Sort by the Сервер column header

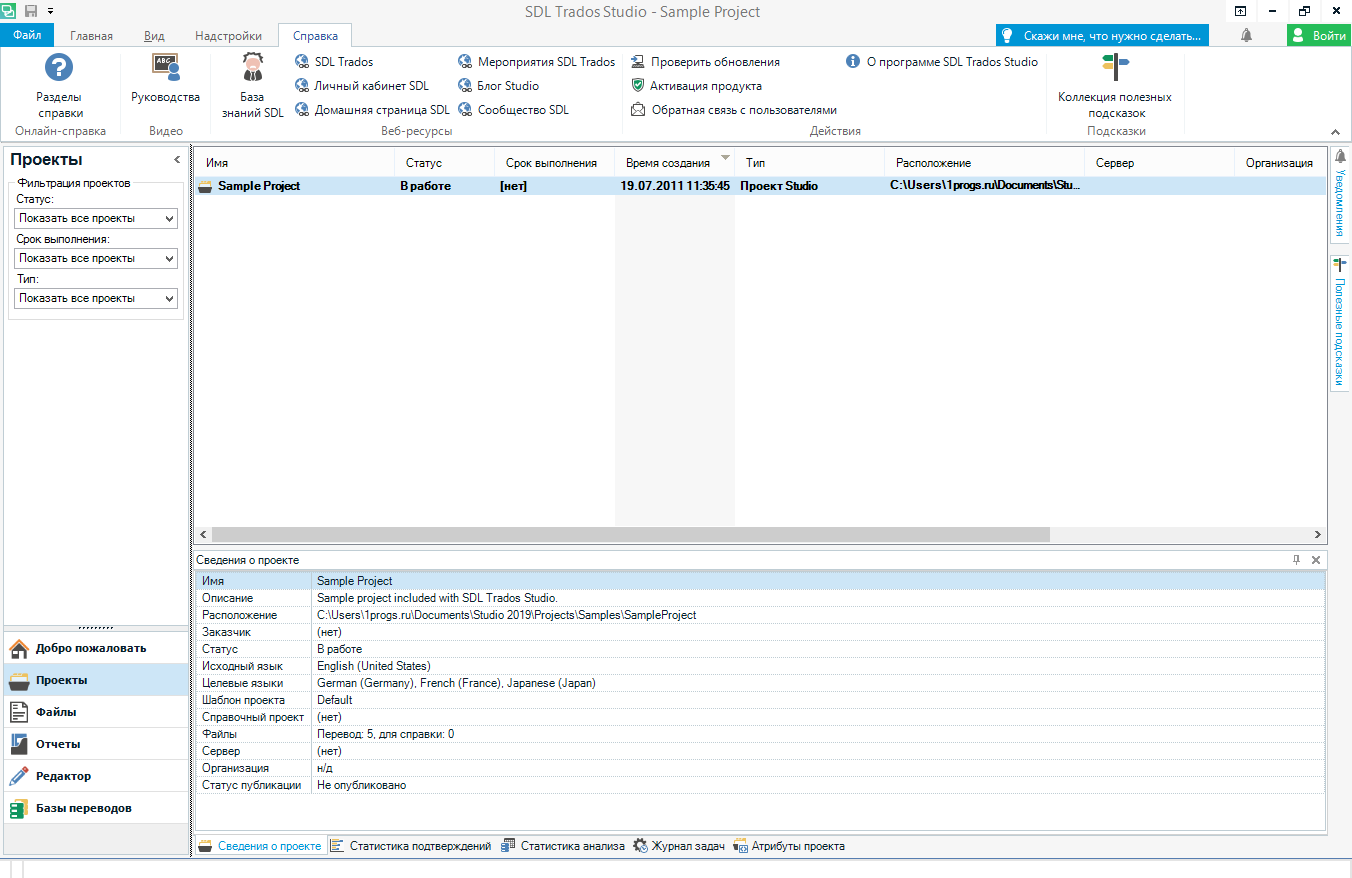tap(1160, 163)
